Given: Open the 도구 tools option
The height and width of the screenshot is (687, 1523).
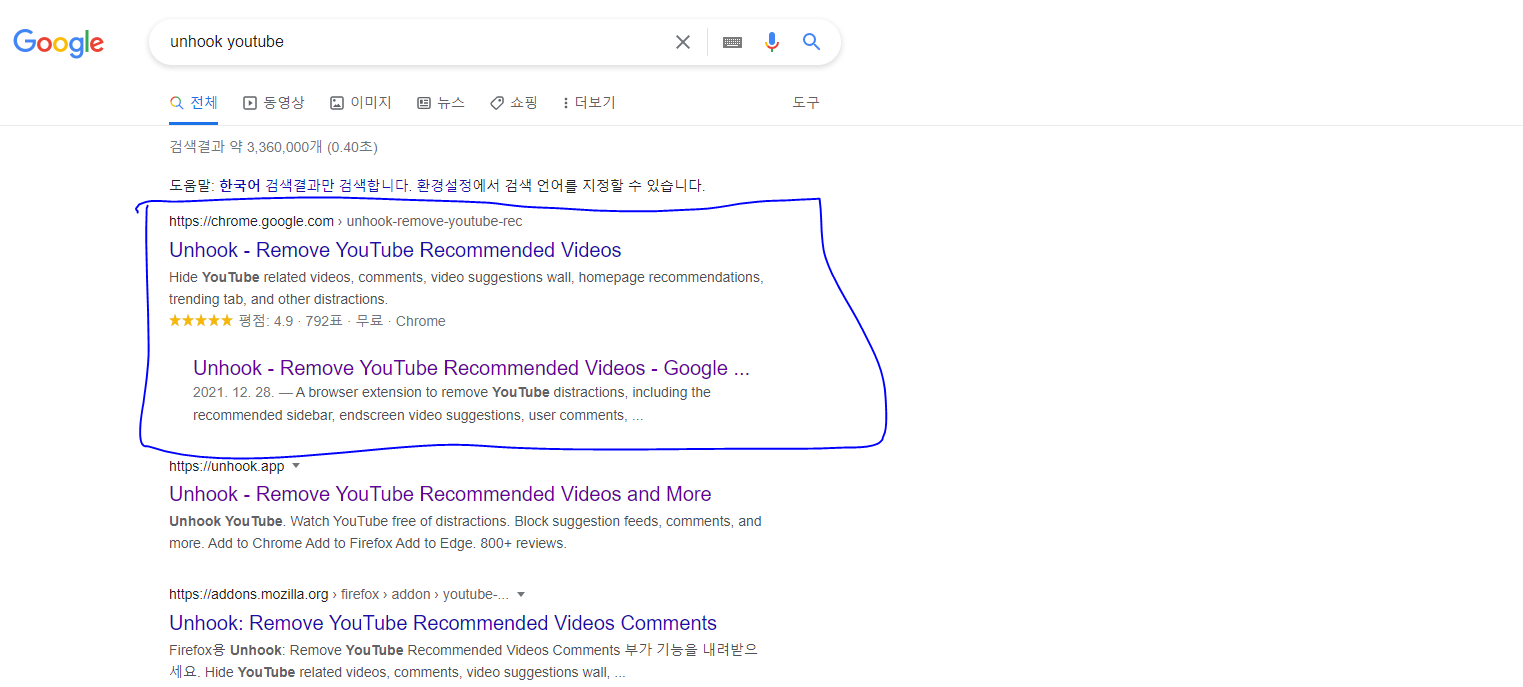Looking at the screenshot, I should (x=806, y=103).
